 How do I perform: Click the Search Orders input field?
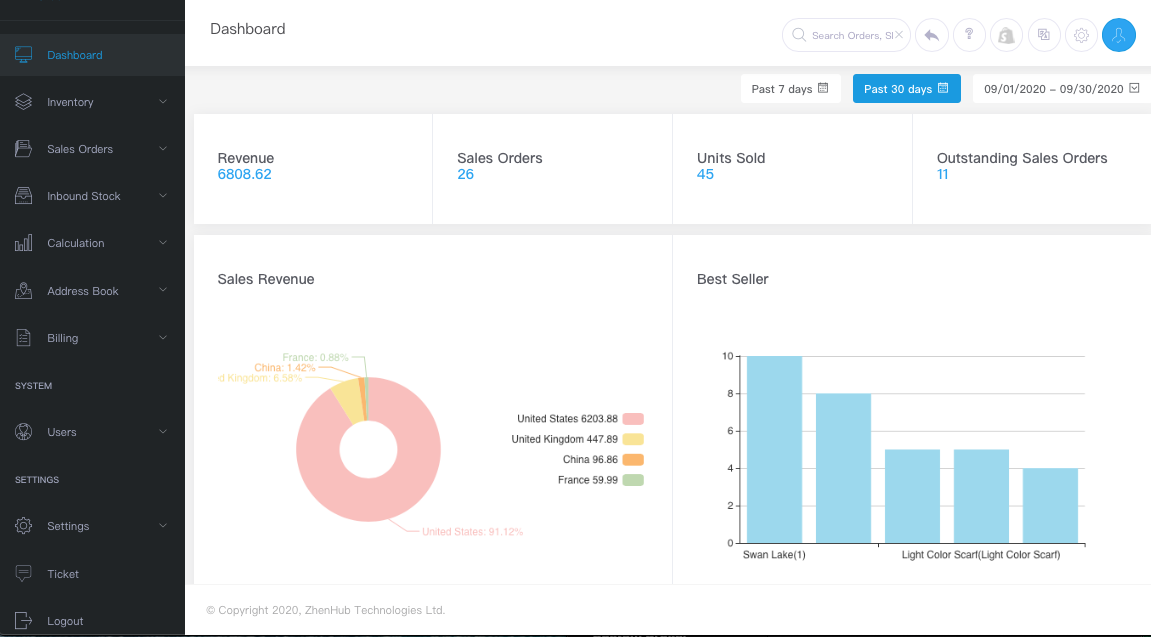click(x=846, y=35)
